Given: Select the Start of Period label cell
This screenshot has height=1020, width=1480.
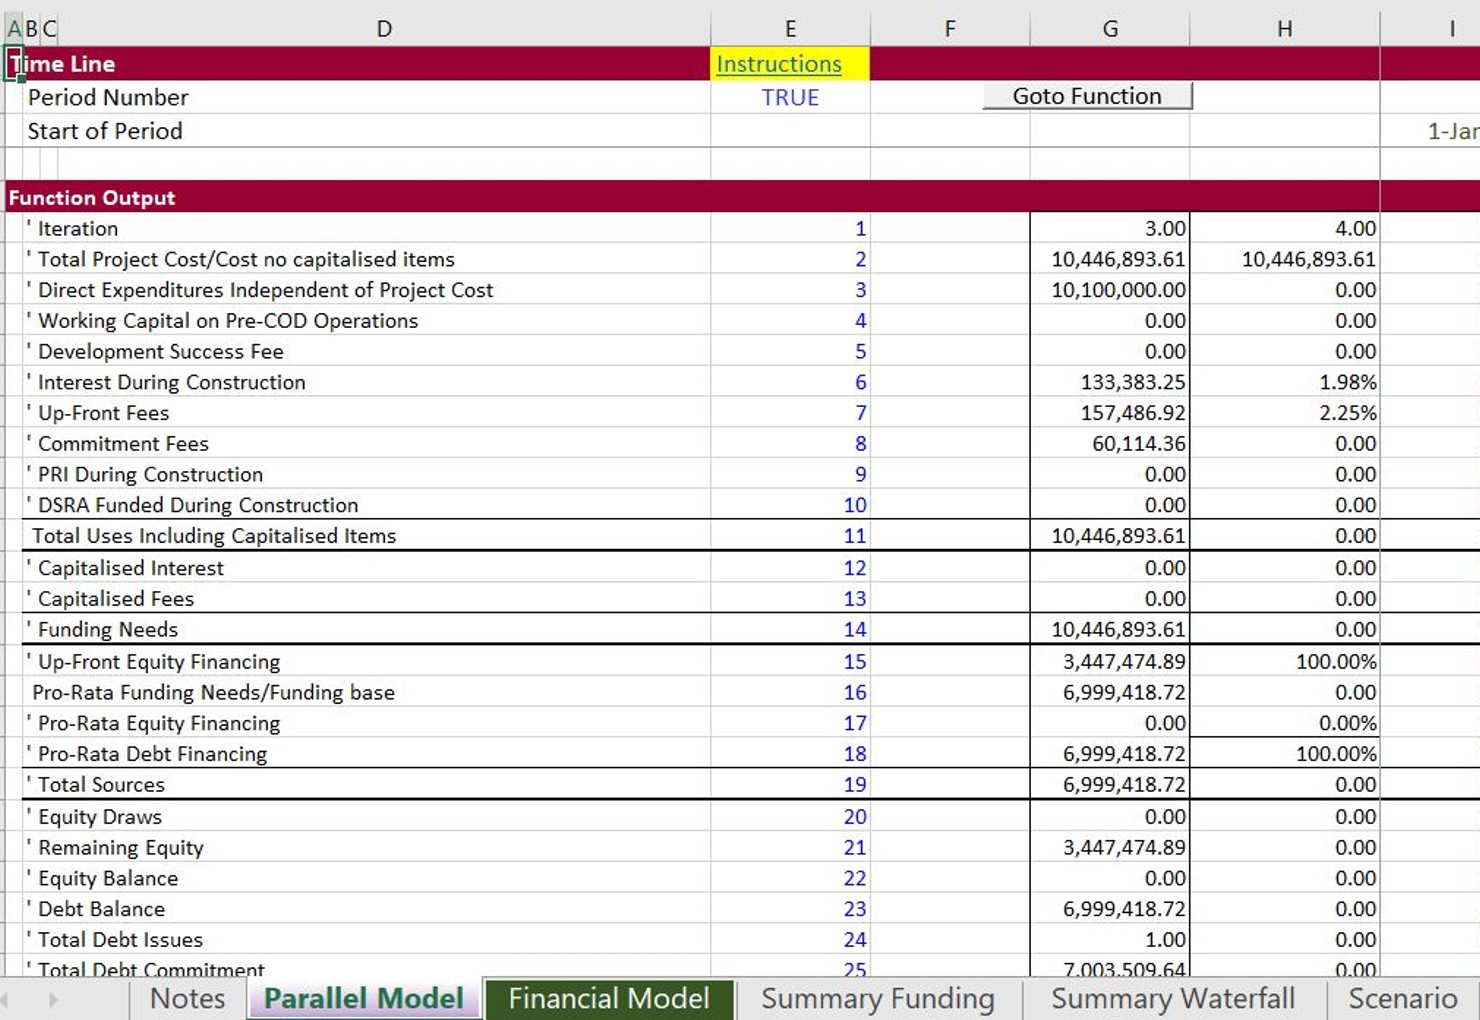Looking at the screenshot, I should coord(105,131).
